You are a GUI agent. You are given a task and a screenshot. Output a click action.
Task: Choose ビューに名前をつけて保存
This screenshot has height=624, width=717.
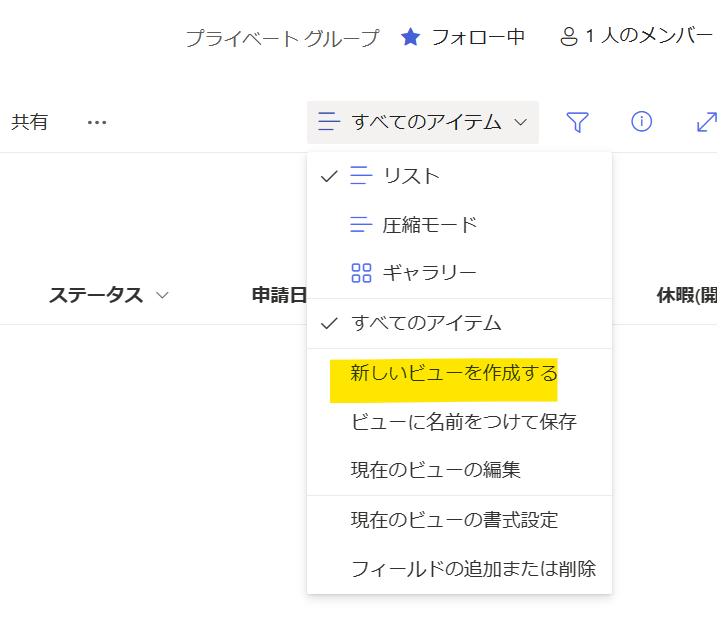tap(459, 421)
